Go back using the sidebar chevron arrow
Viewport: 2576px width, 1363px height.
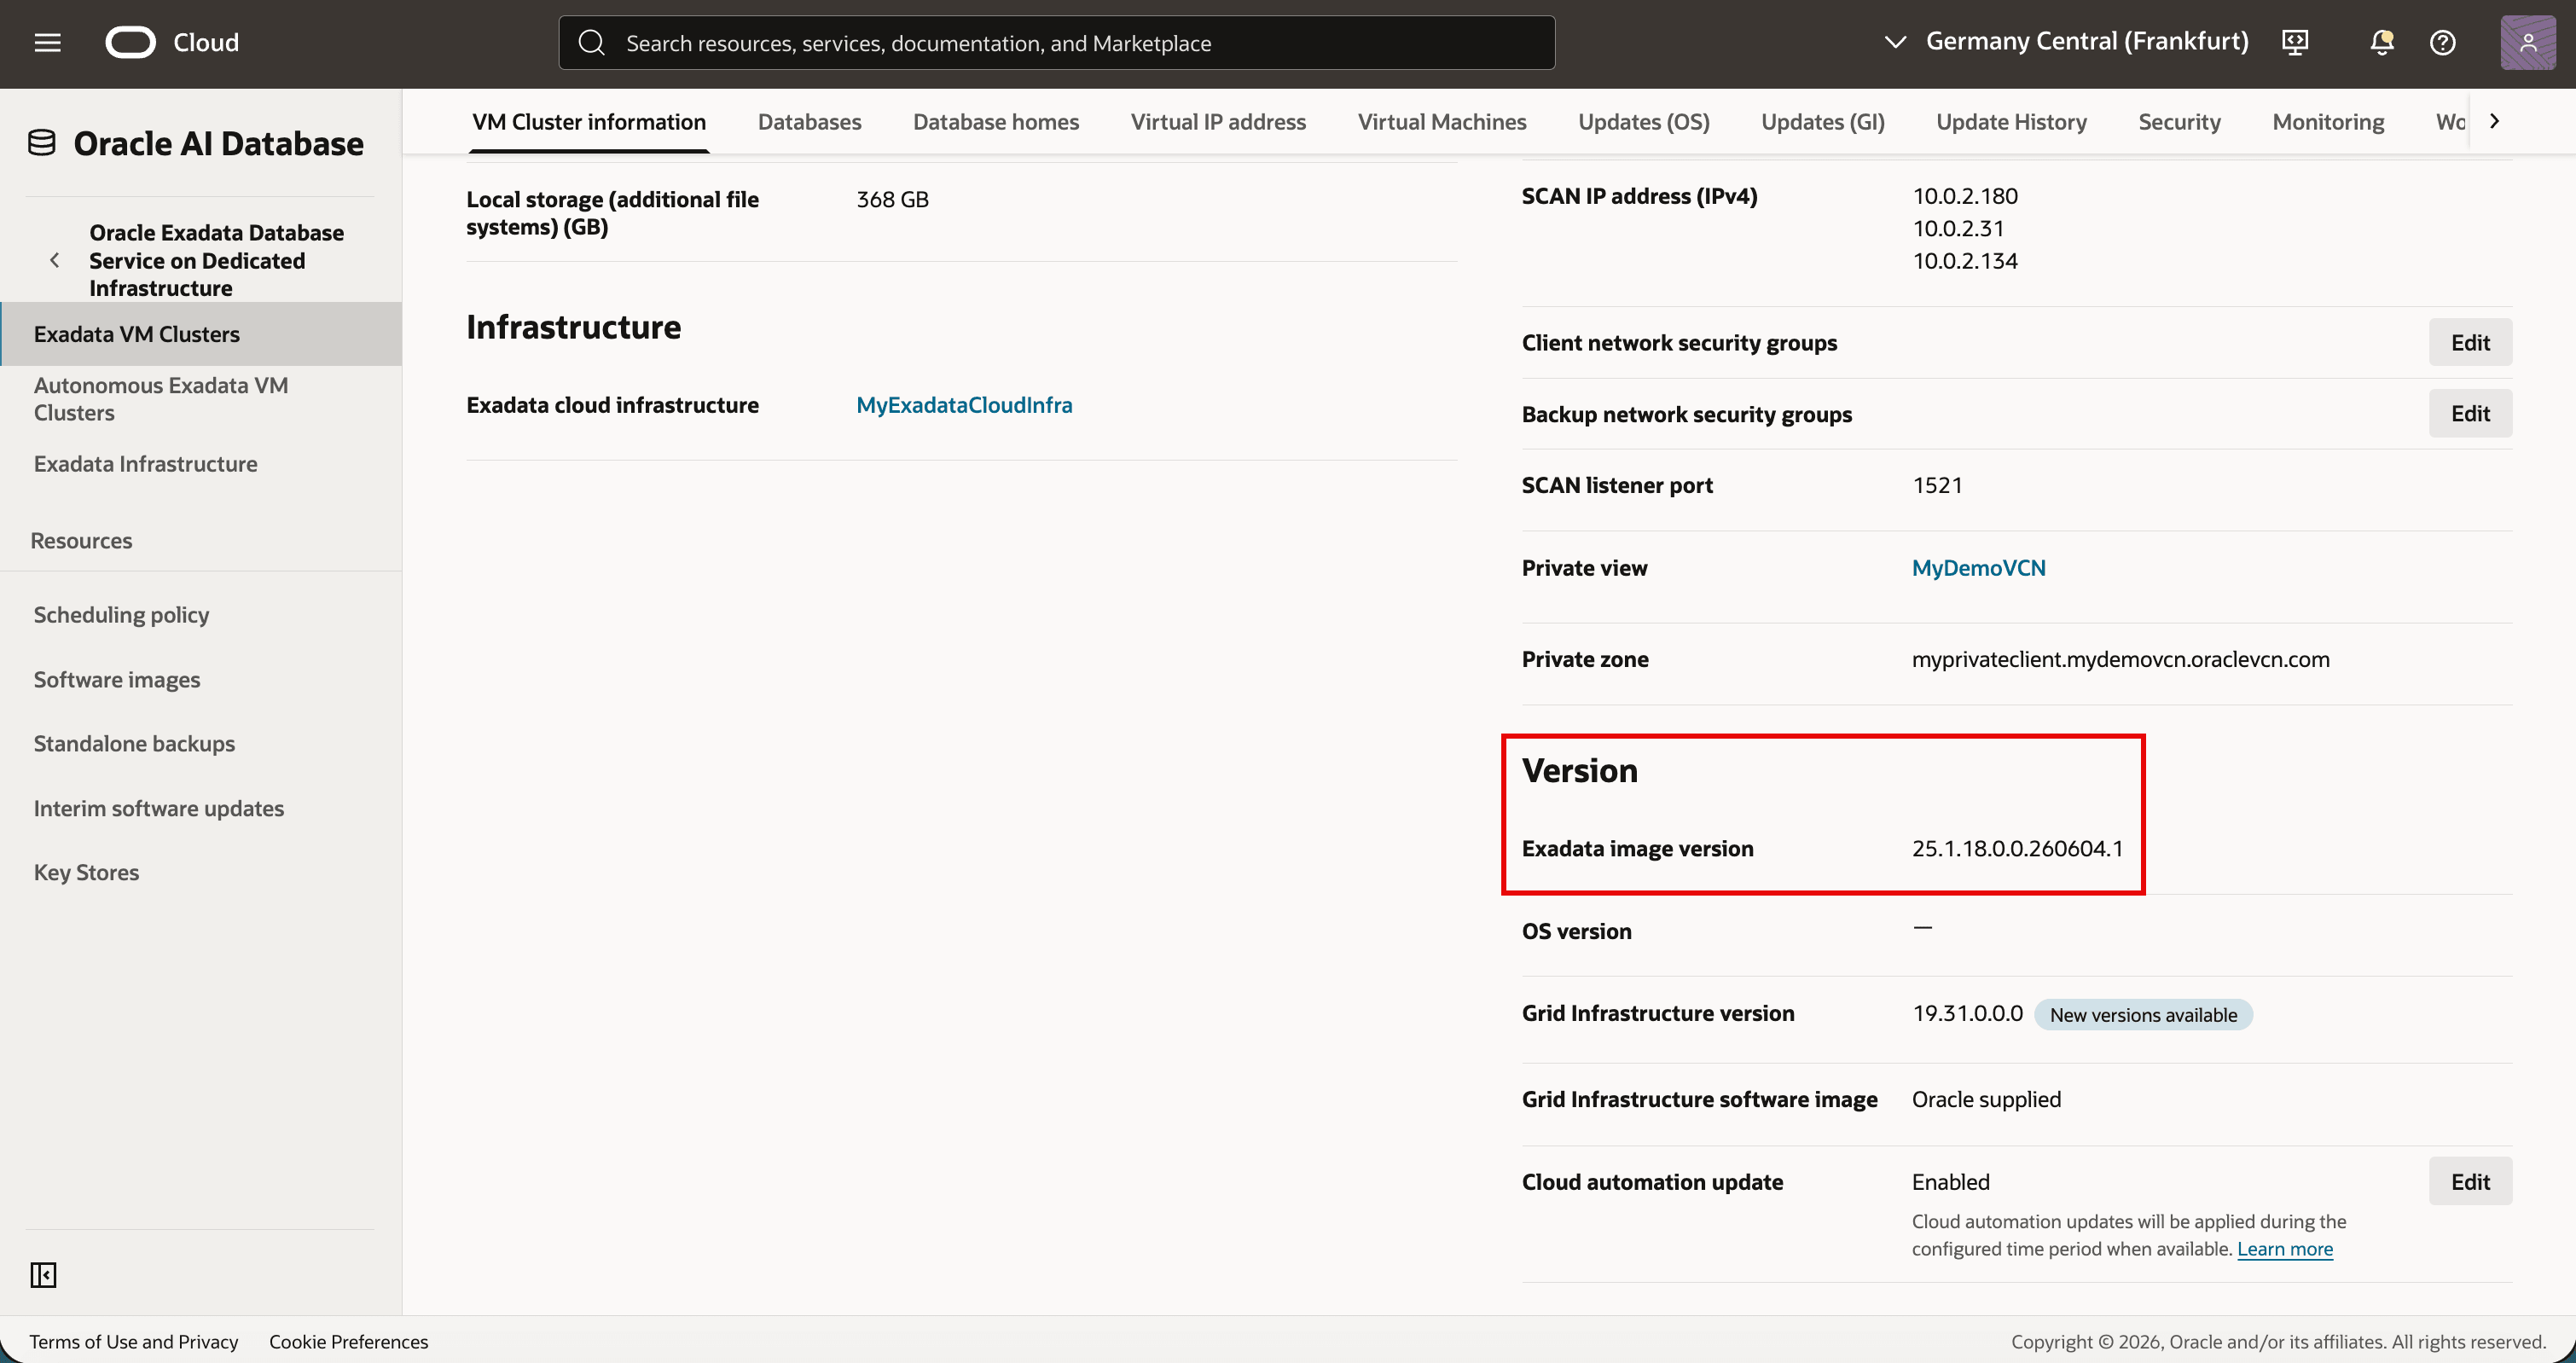coord(55,260)
